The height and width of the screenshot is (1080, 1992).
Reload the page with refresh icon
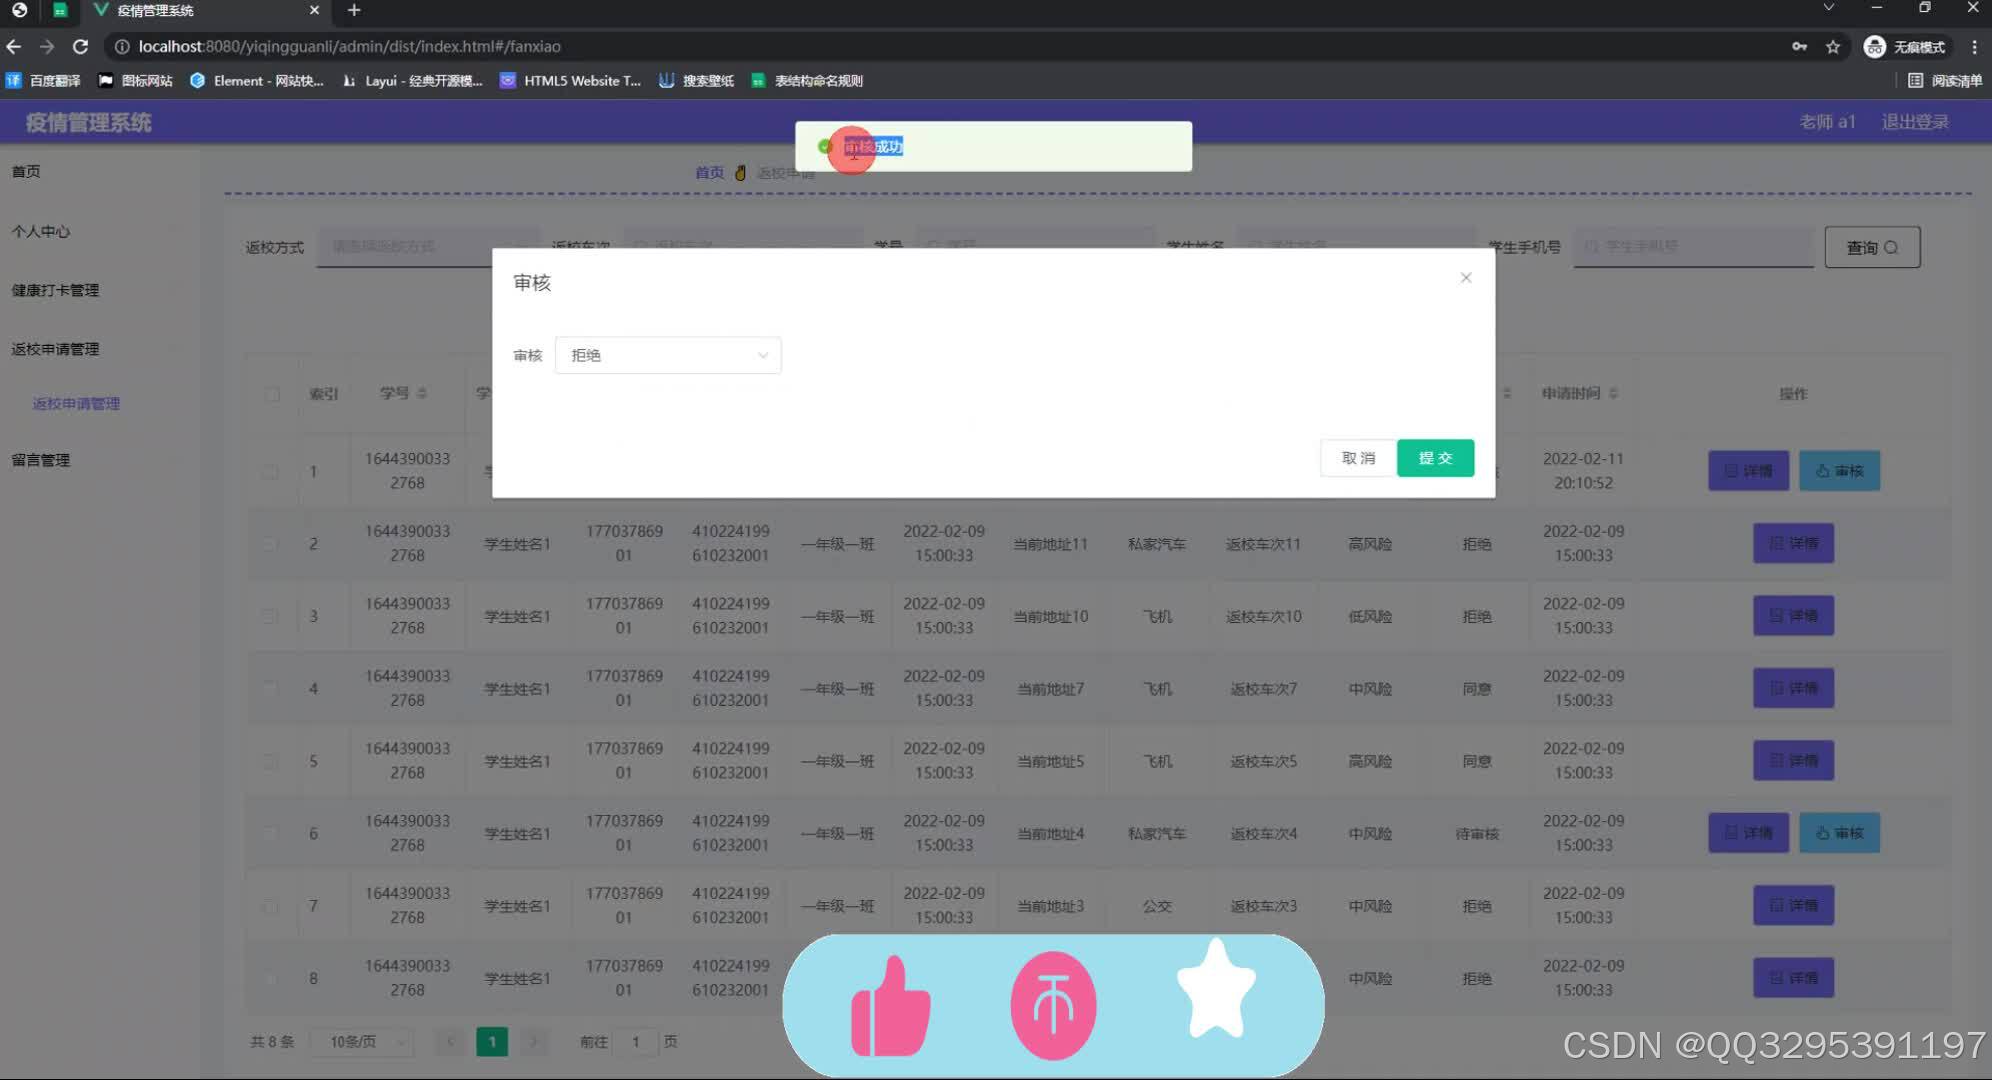pos(81,46)
